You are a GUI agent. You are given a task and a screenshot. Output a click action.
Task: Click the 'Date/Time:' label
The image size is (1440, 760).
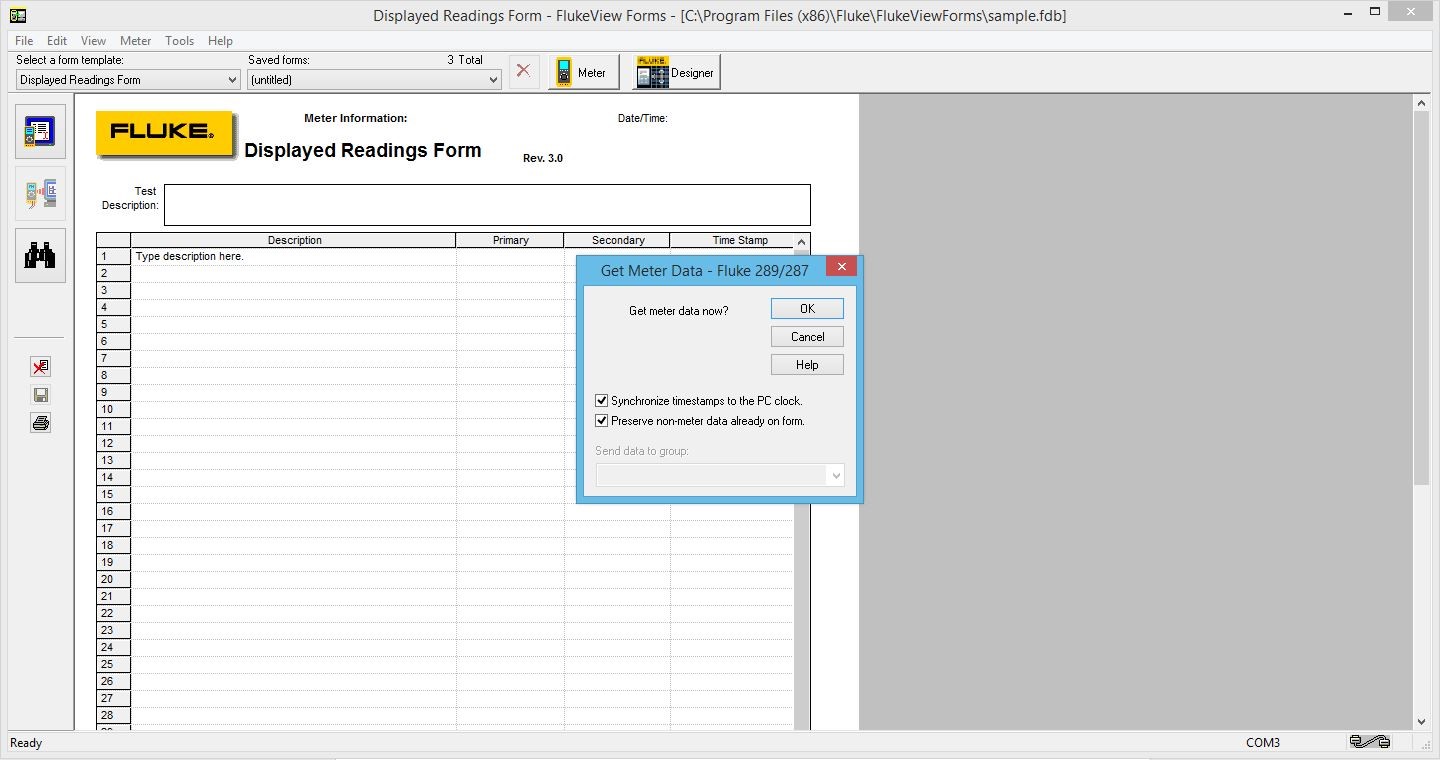(x=643, y=118)
